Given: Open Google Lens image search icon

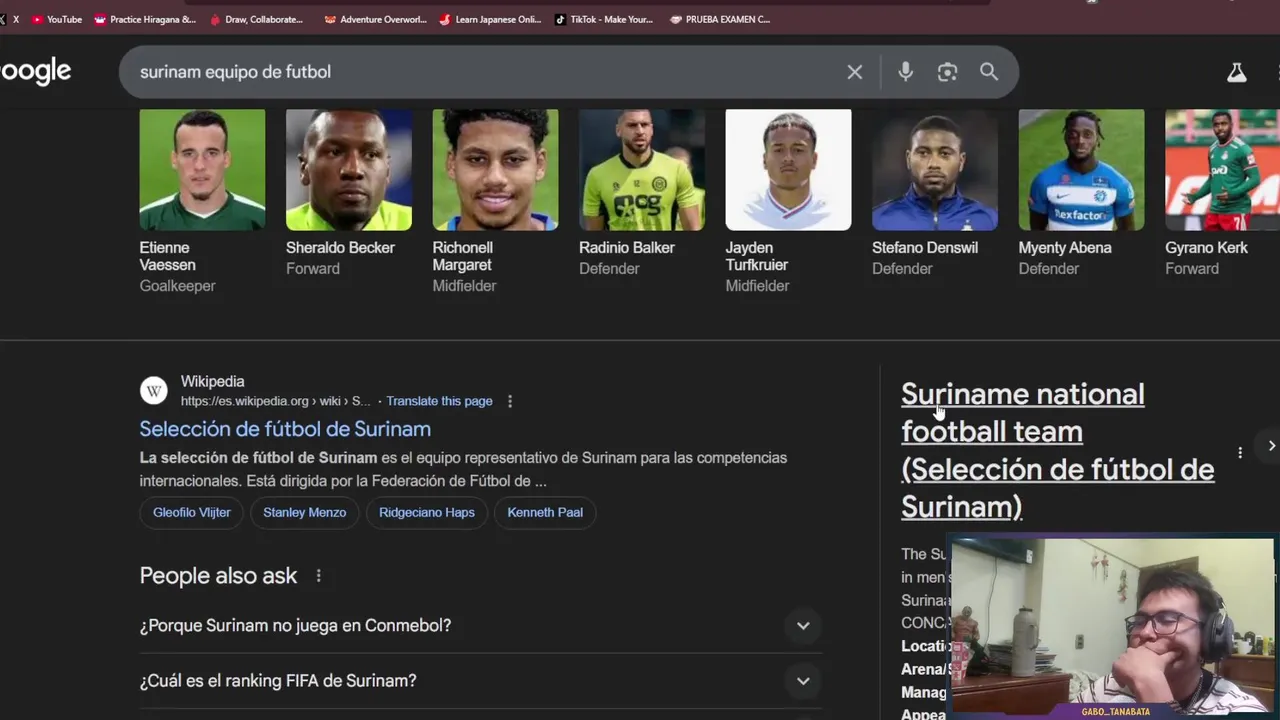Looking at the screenshot, I should 947,72.
